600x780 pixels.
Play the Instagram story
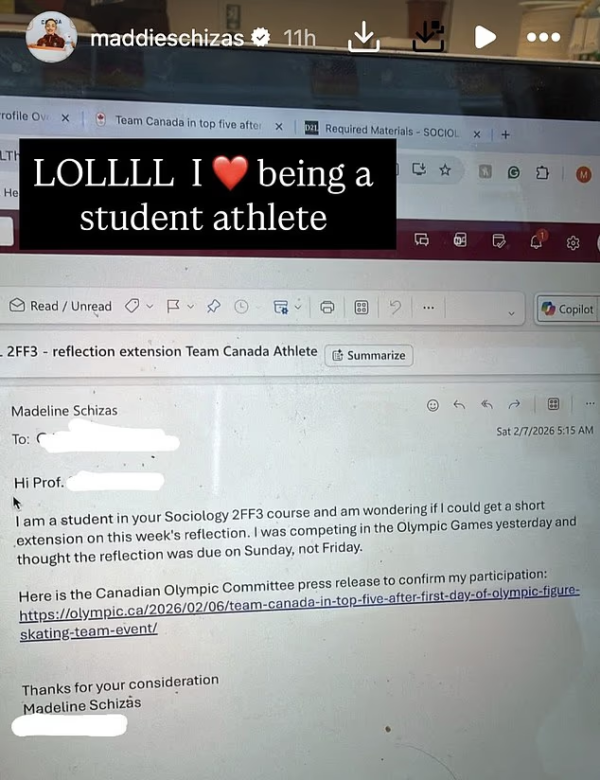[485, 37]
